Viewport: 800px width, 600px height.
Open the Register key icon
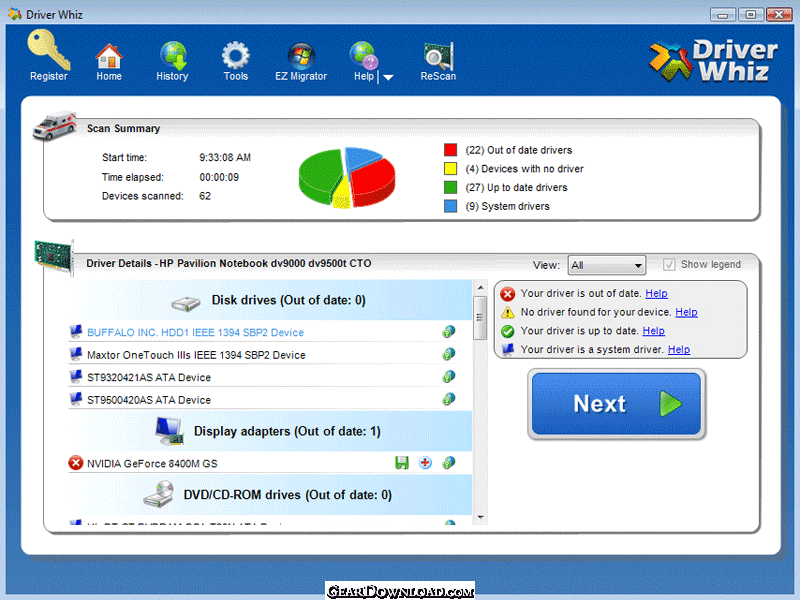tap(48, 49)
